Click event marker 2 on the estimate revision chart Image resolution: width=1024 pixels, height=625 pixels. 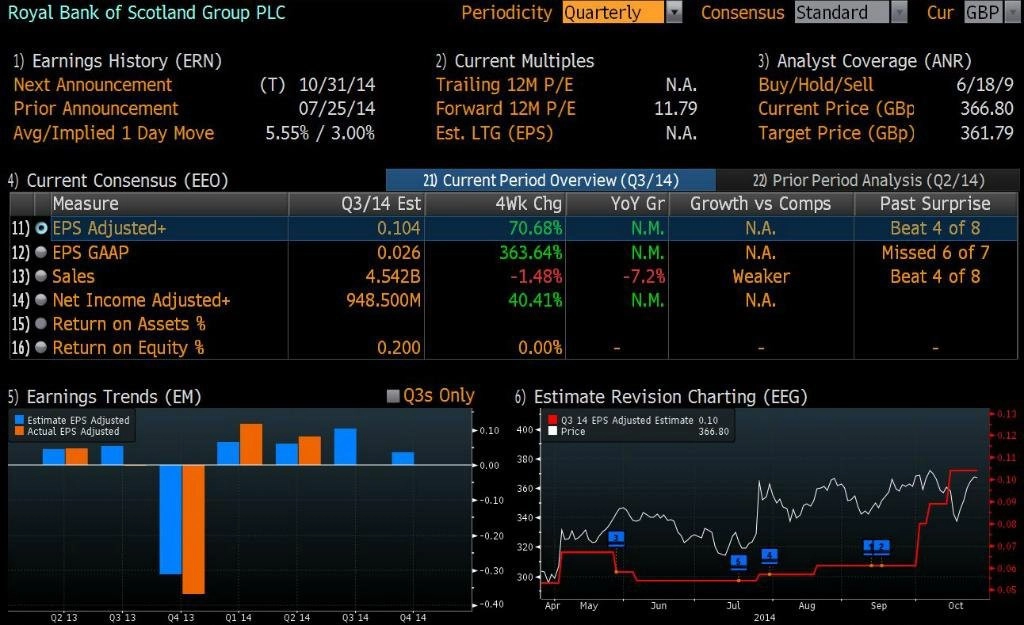(x=882, y=546)
